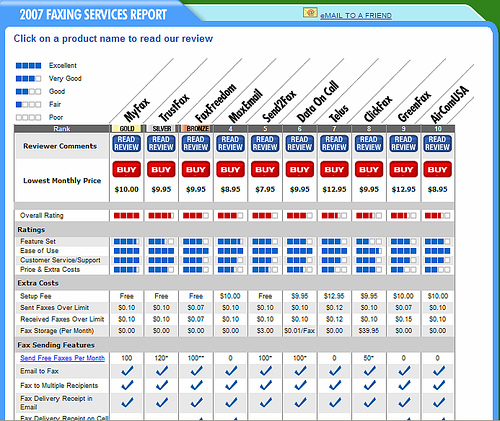This screenshot has height=421, width=500.
Task: Click MyFax's red overall rating bar
Action: tap(127, 216)
